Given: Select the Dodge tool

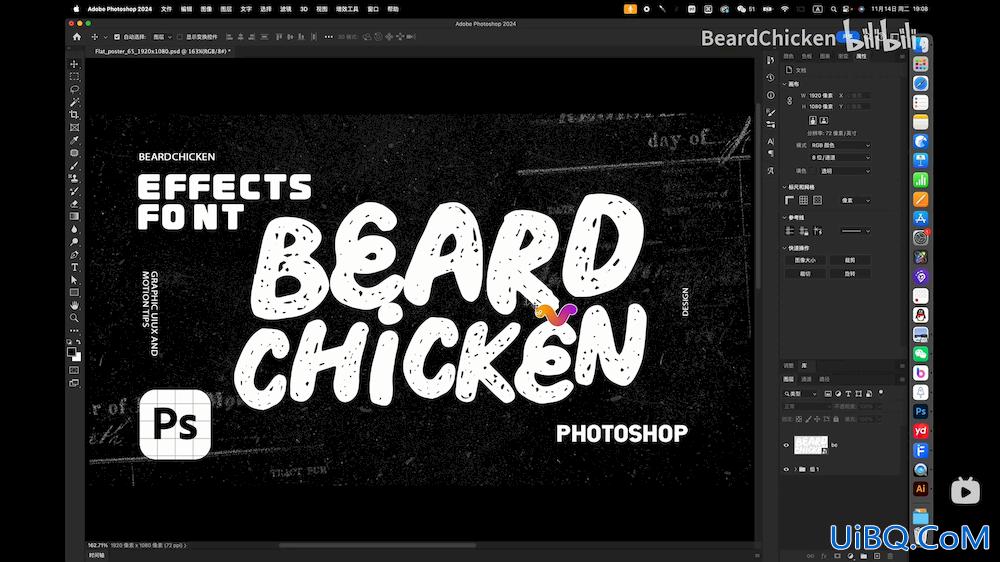Looking at the screenshot, I should click(75, 242).
